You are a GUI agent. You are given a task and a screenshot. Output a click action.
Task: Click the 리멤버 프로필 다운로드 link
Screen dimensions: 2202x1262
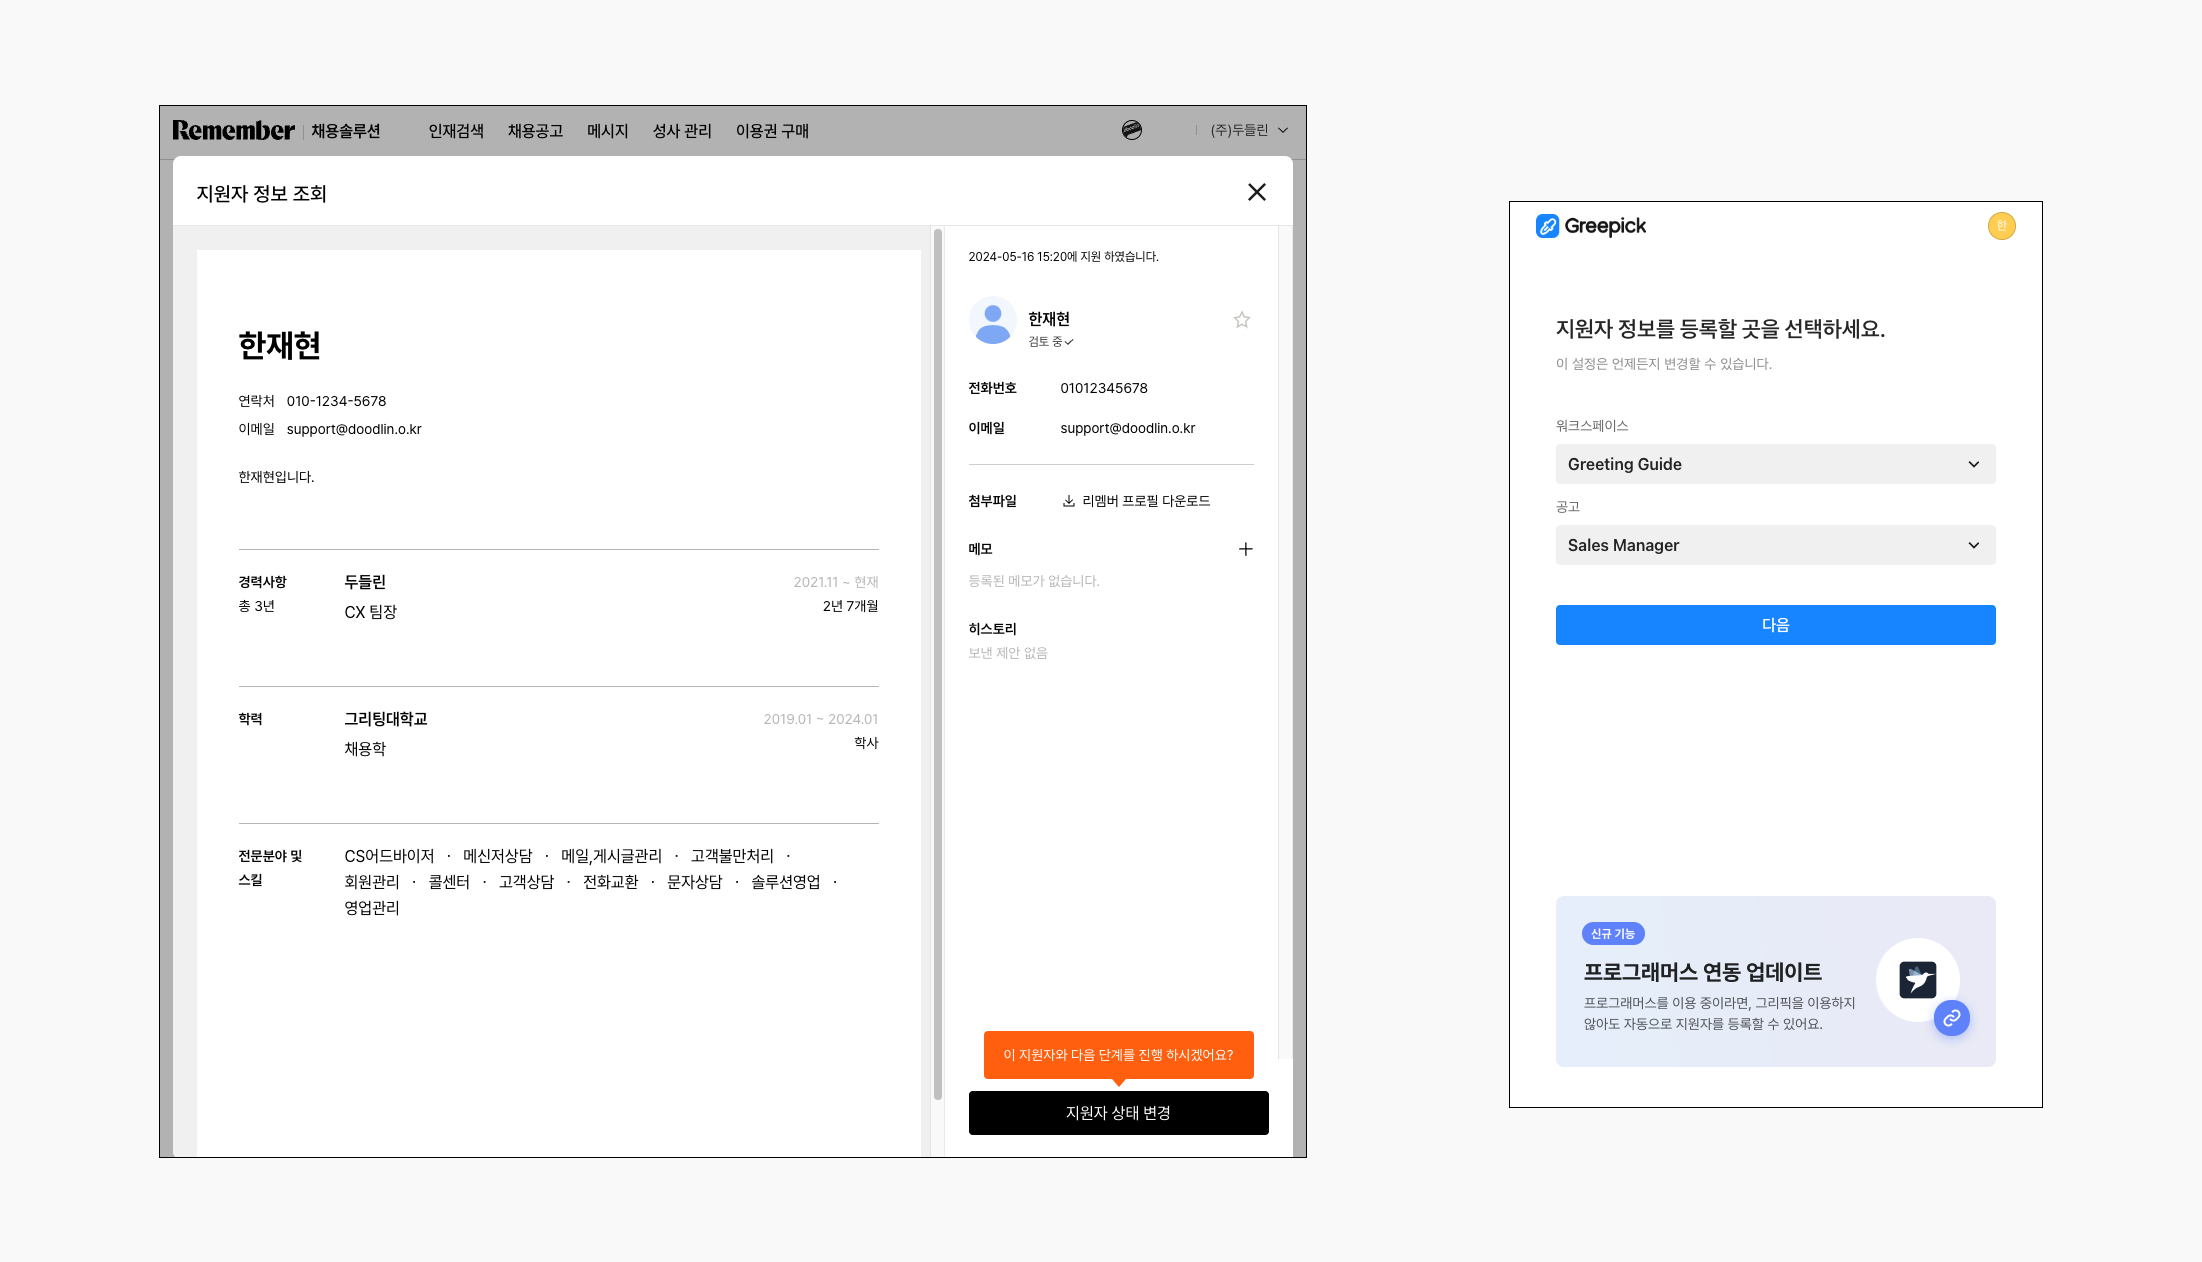point(1146,501)
